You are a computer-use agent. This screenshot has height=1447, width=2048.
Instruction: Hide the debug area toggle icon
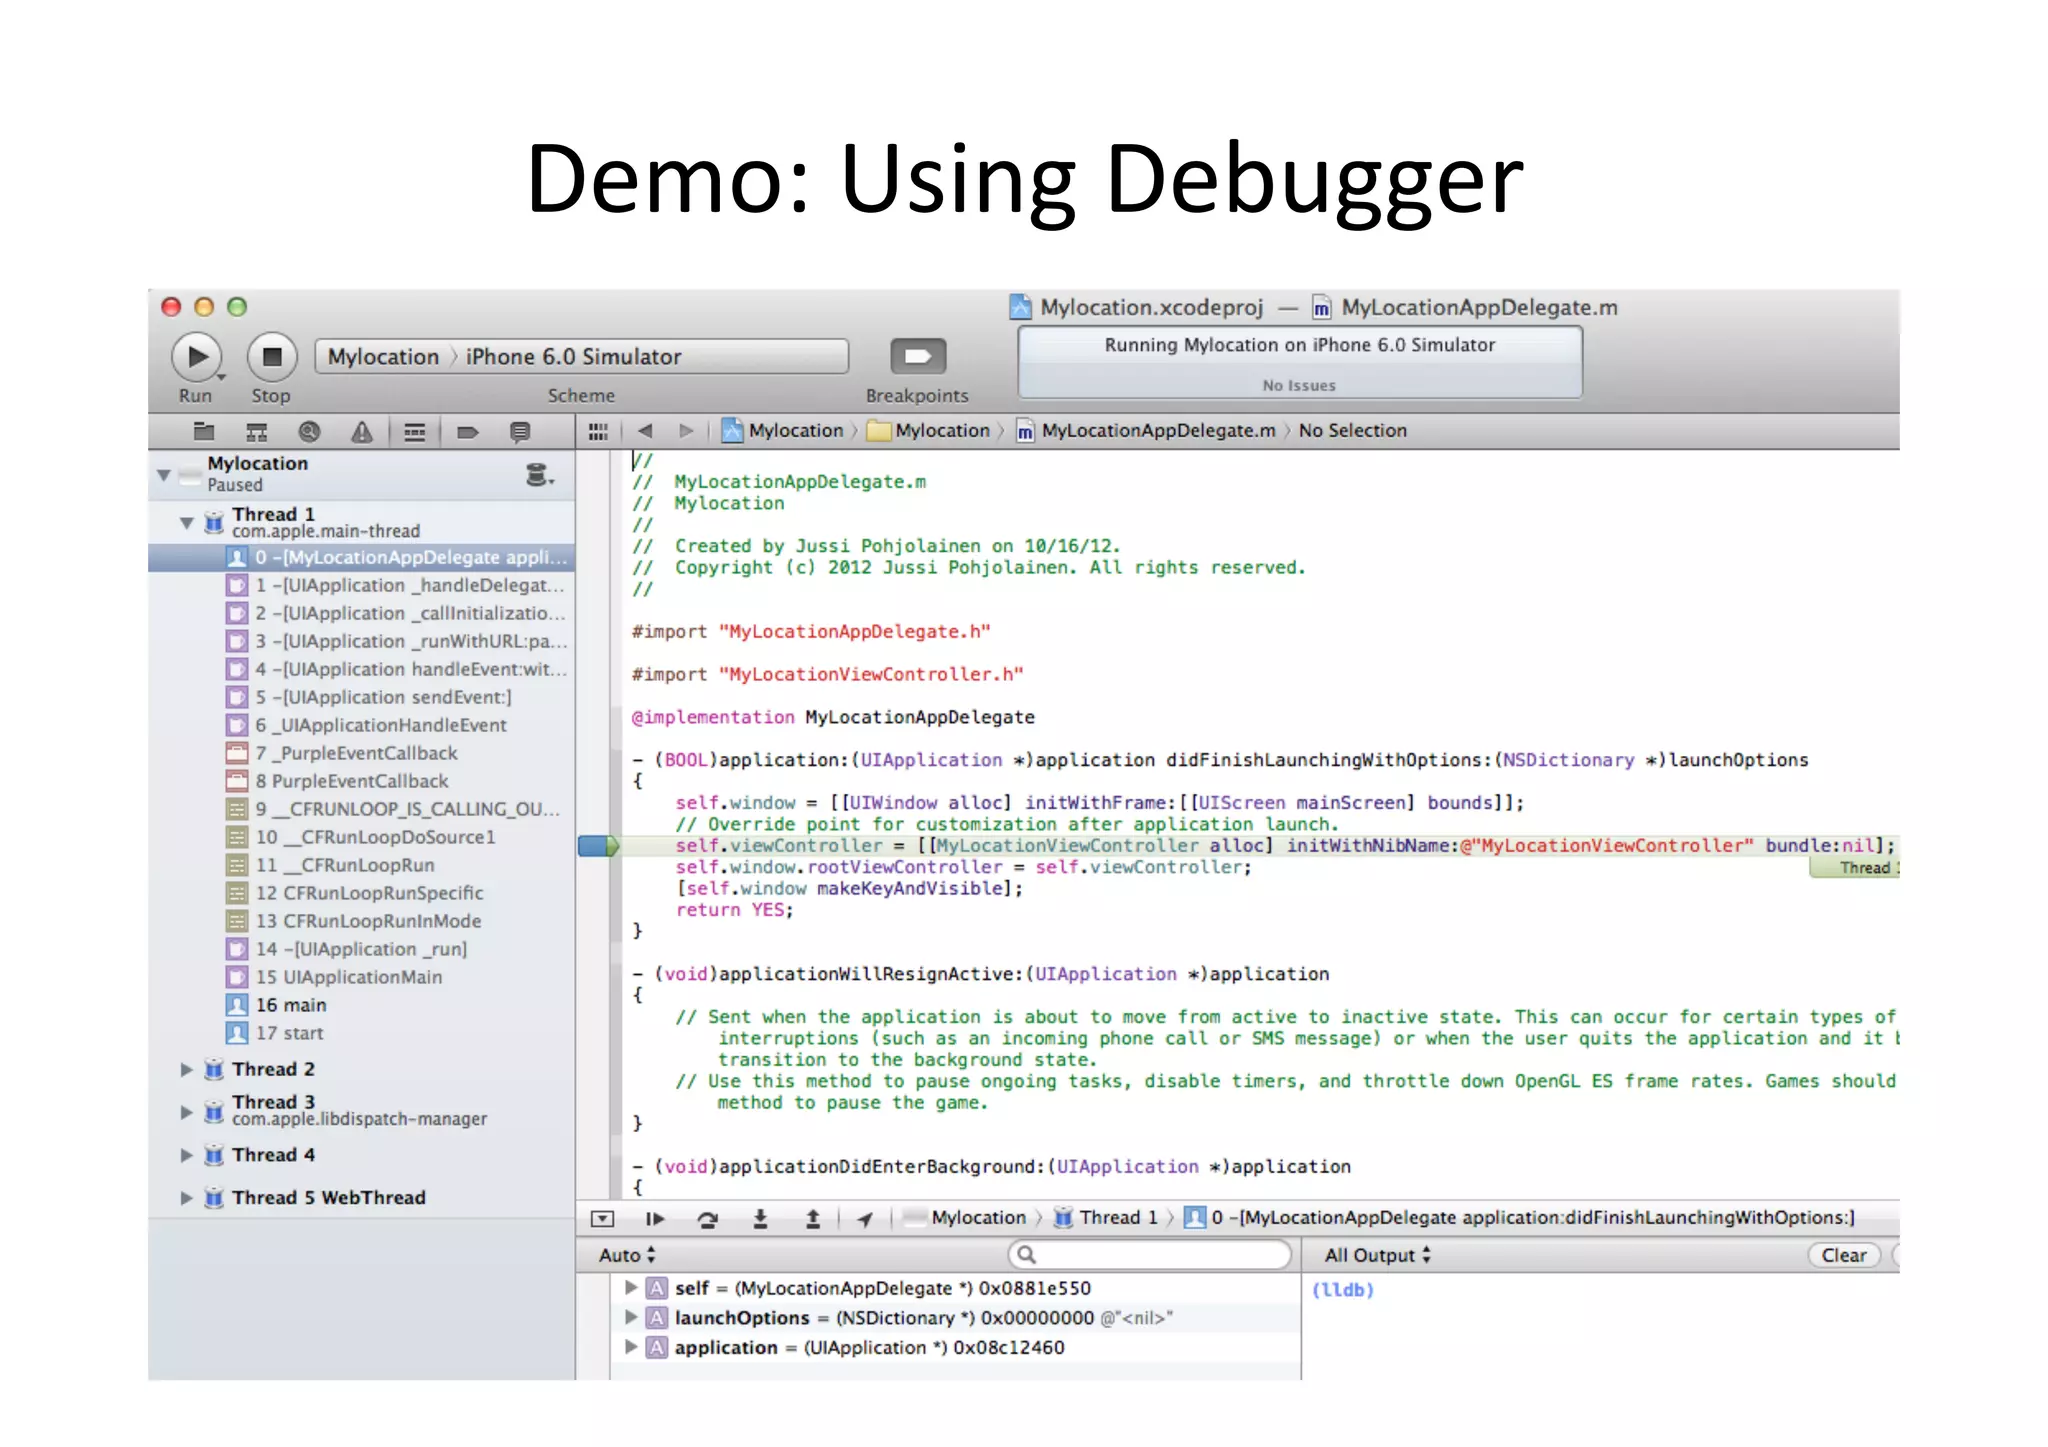click(x=602, y=1219)
